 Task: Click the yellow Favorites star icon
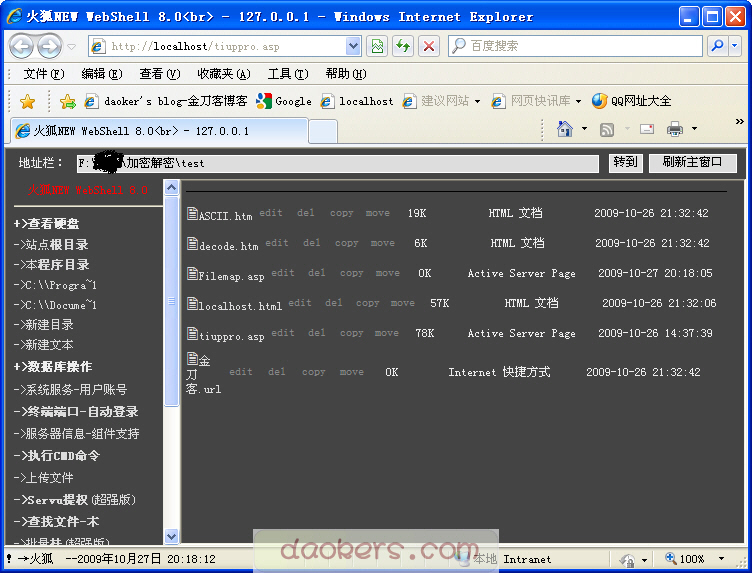click(x=27, y=101)
